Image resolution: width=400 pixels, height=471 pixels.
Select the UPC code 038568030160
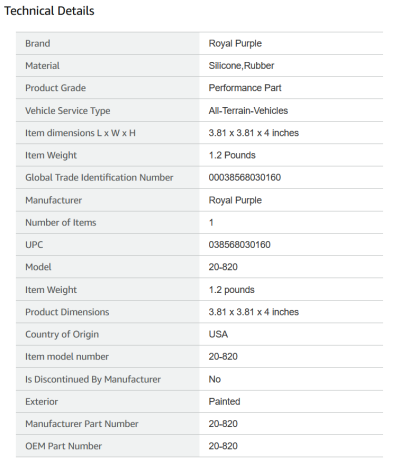(x=239, y=245)
